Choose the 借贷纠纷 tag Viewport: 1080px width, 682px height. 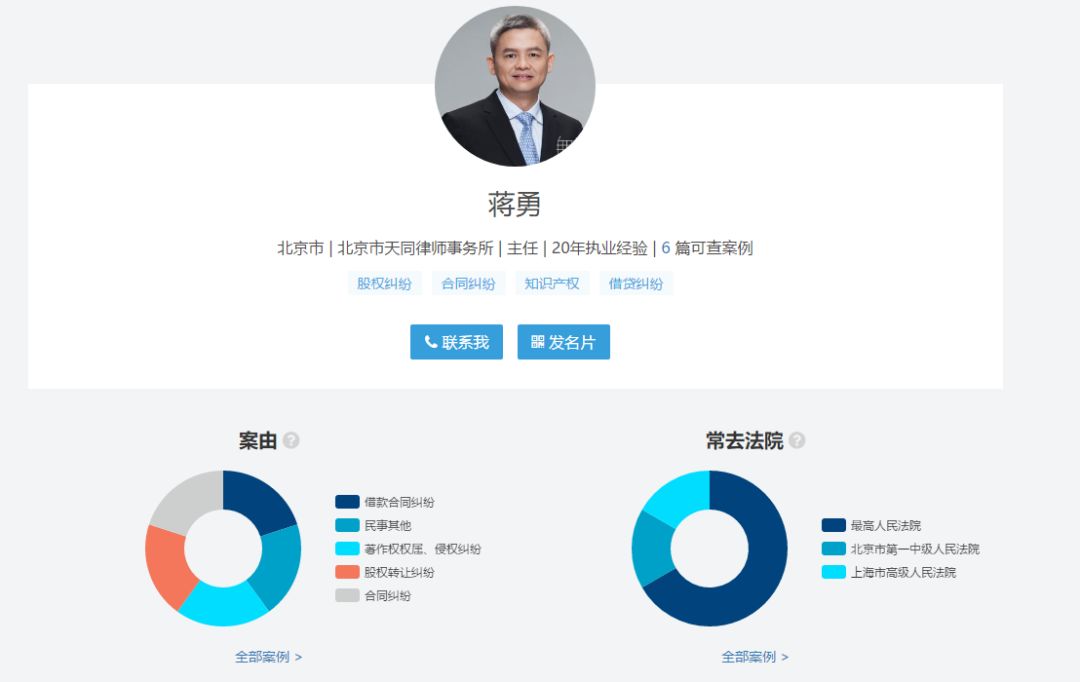point(636,283)
